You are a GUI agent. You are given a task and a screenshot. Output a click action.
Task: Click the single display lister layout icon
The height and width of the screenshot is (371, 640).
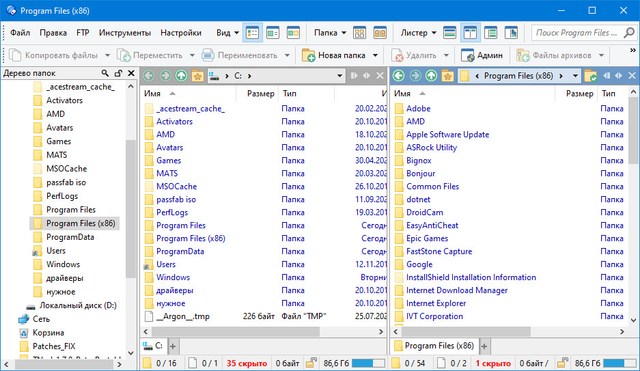(450, 33)
